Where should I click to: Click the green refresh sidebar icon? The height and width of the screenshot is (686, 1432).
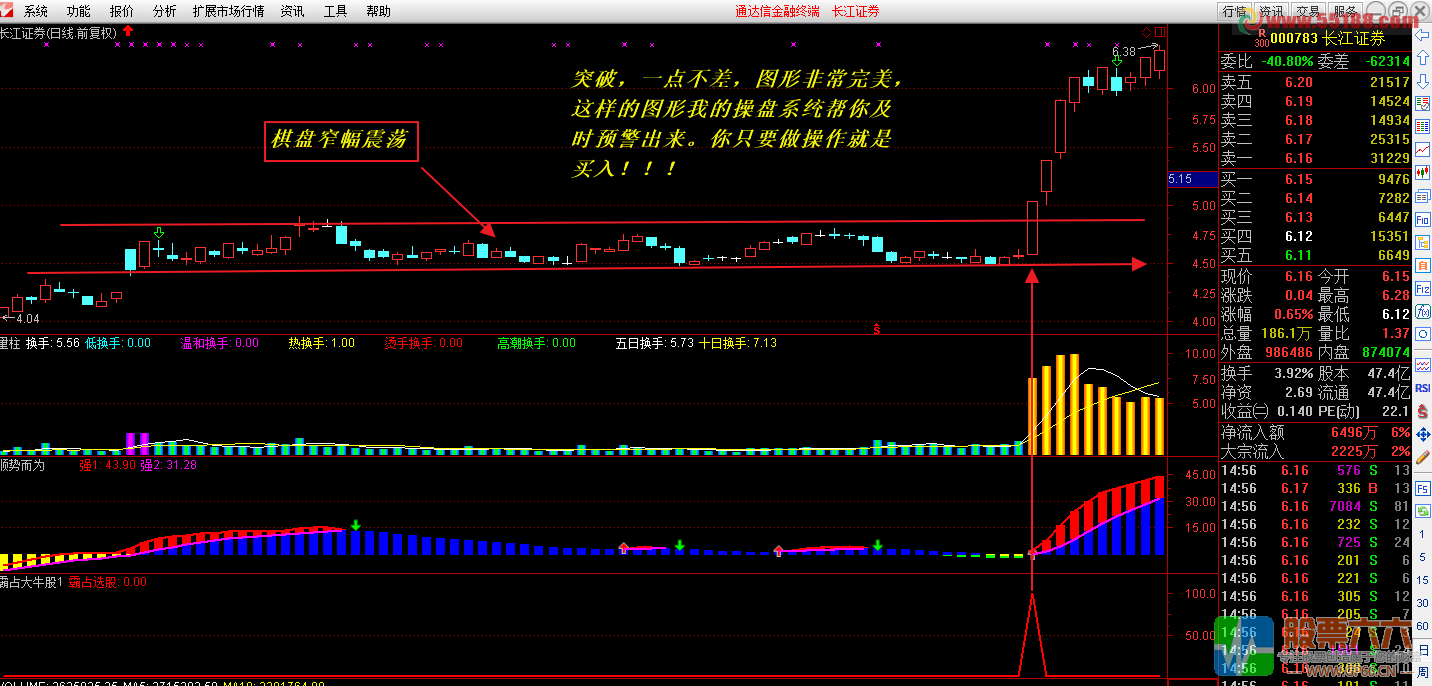(1422, 511)
